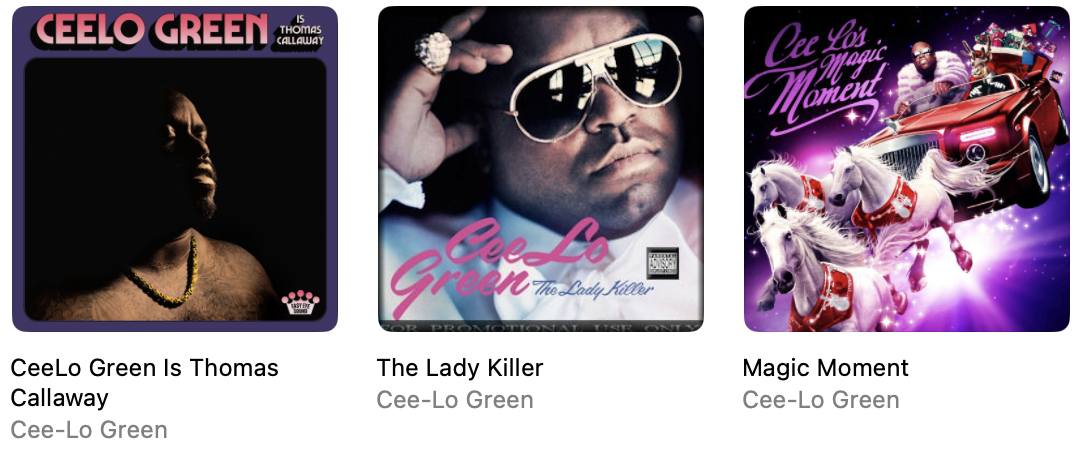Open the Cee-Lo Green artist link under Magic Moment
The image size is (1086, 454).
pyautogui.click(x=821, y=400)
